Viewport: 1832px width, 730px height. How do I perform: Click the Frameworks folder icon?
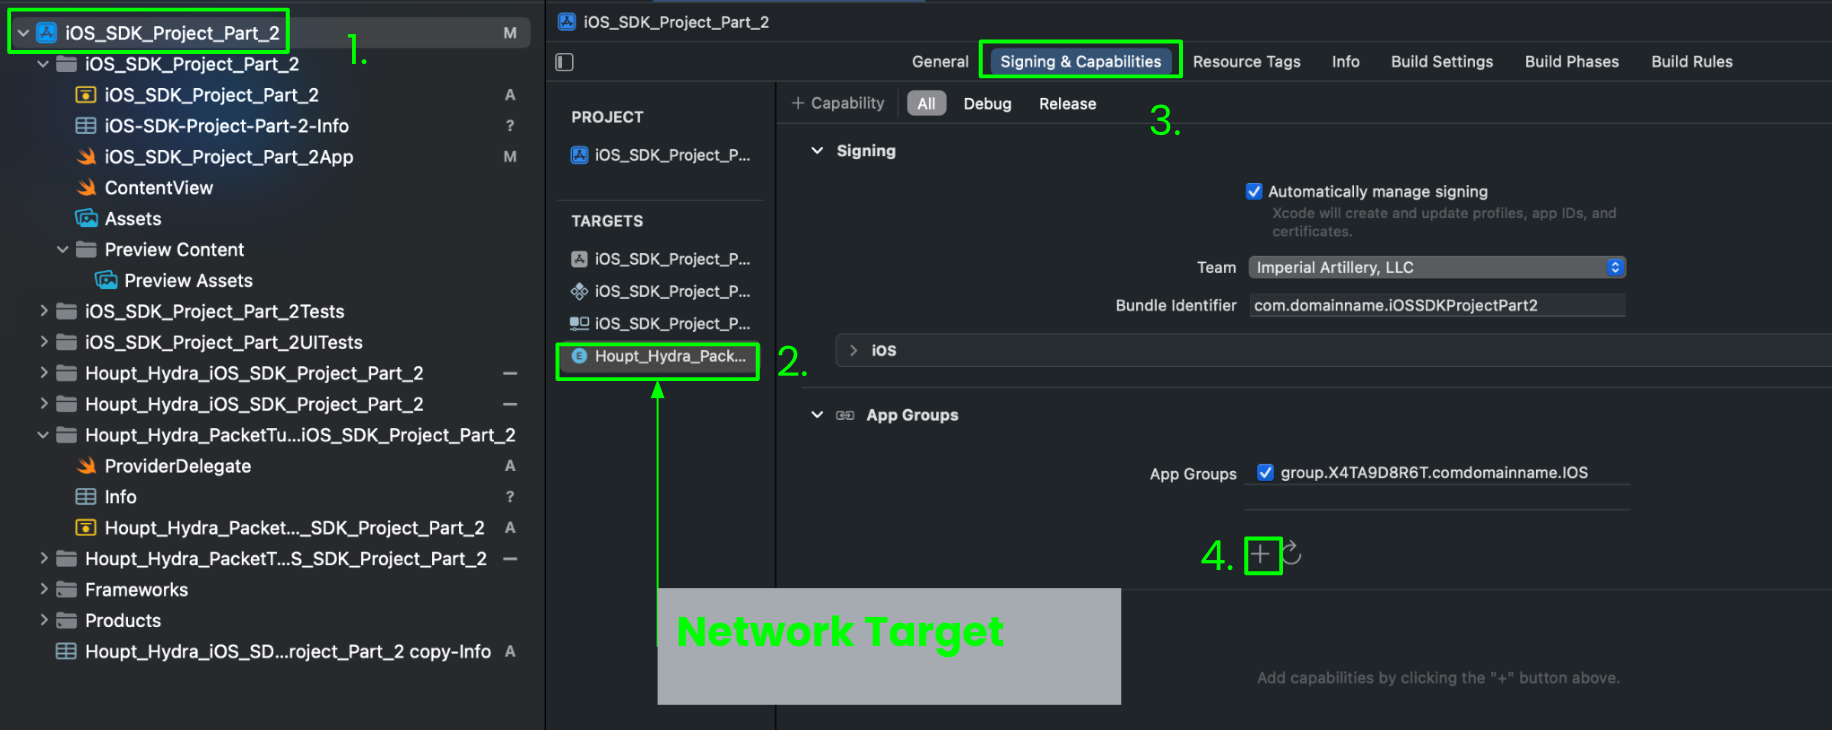tap(67, 590)
